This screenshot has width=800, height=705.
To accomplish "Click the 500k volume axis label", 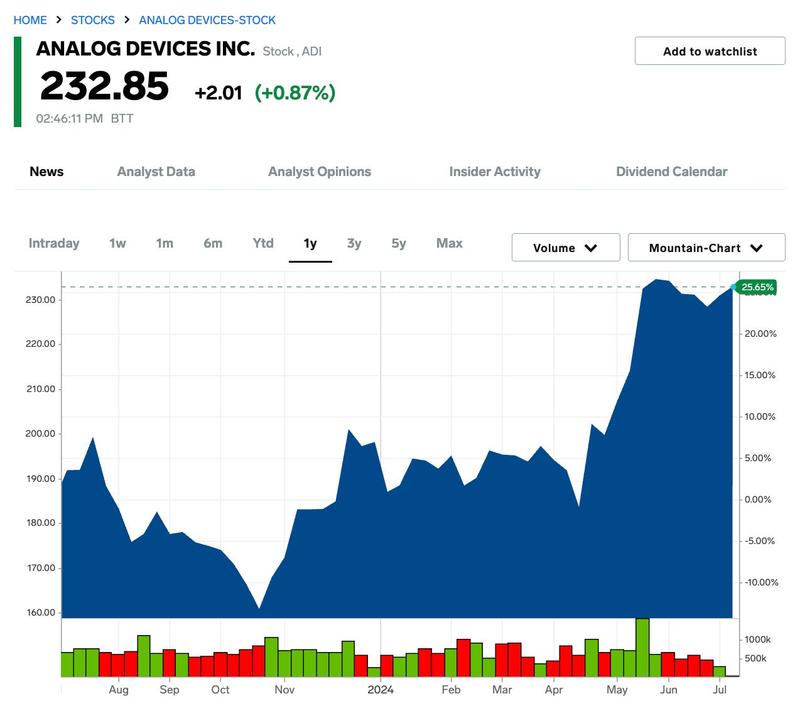I will (x=756, y=659).
